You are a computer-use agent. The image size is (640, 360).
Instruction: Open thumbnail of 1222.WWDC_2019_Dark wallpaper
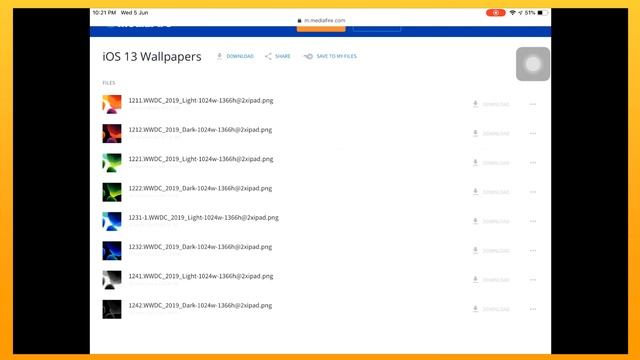112,192
